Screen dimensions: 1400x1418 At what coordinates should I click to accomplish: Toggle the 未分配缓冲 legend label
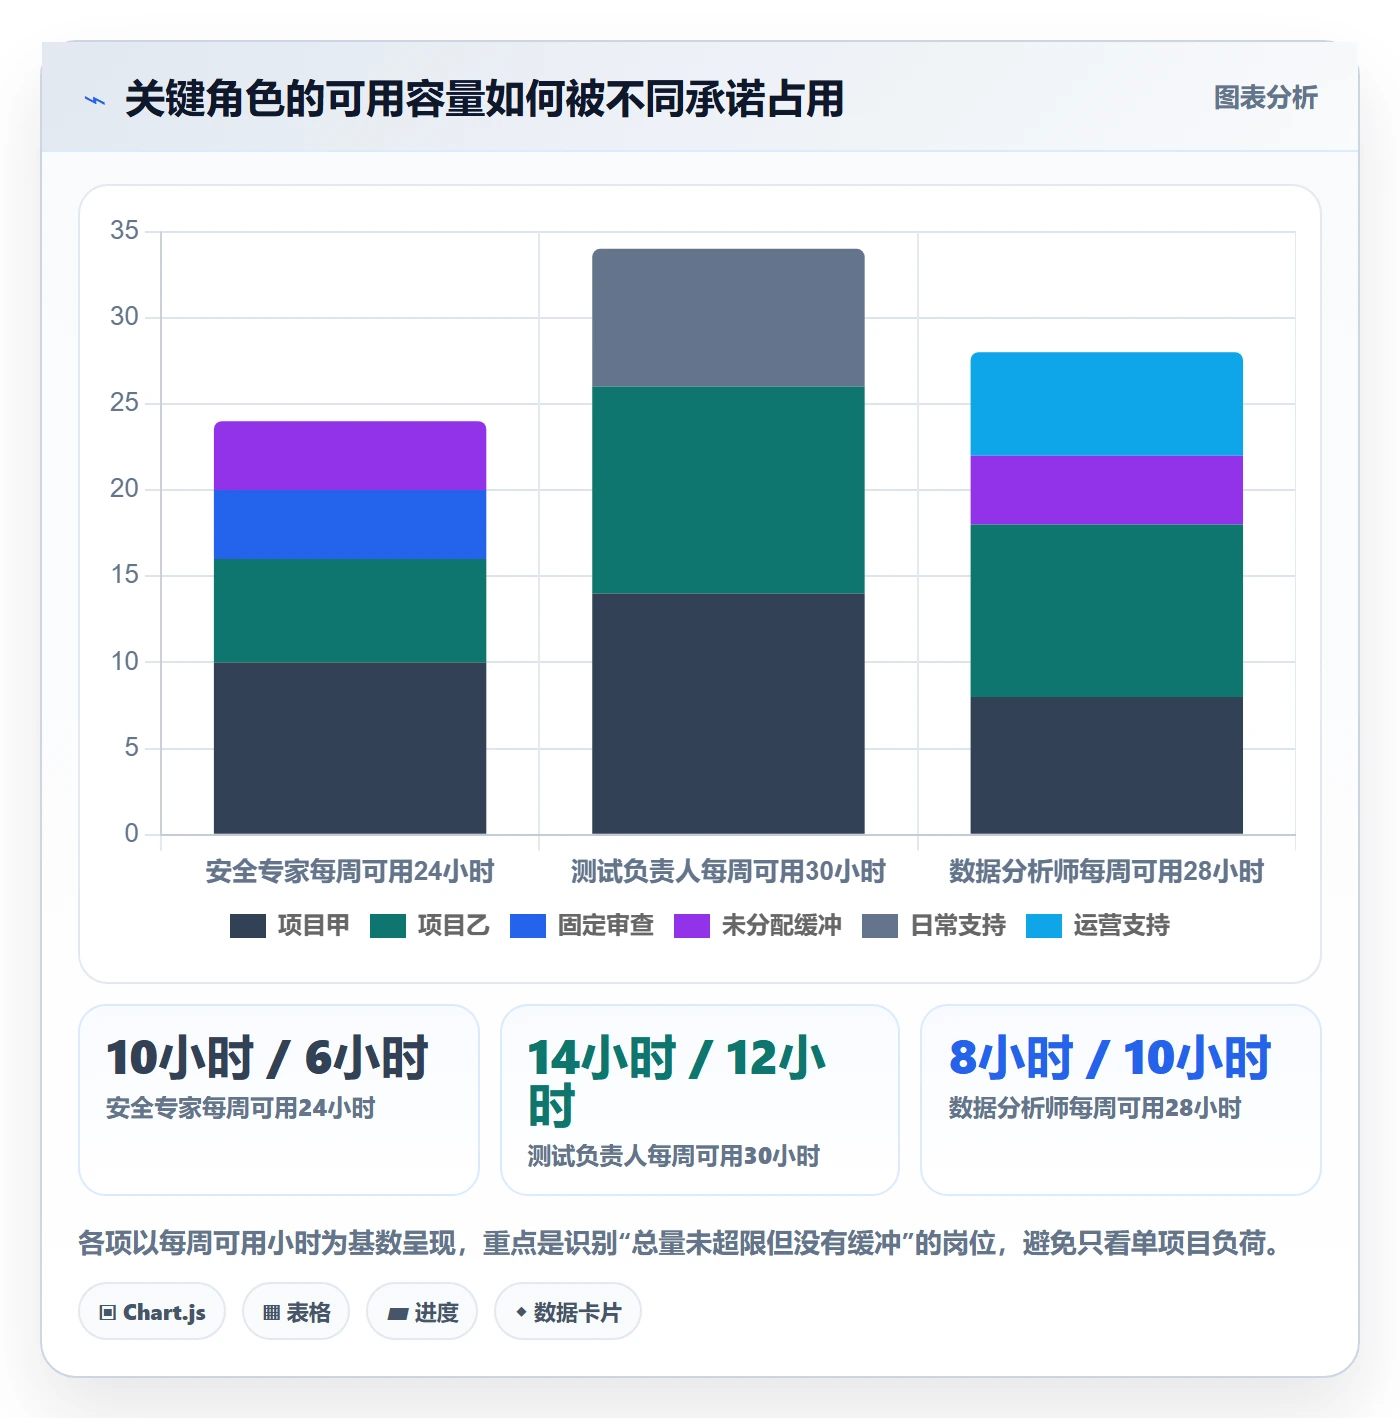781,925
